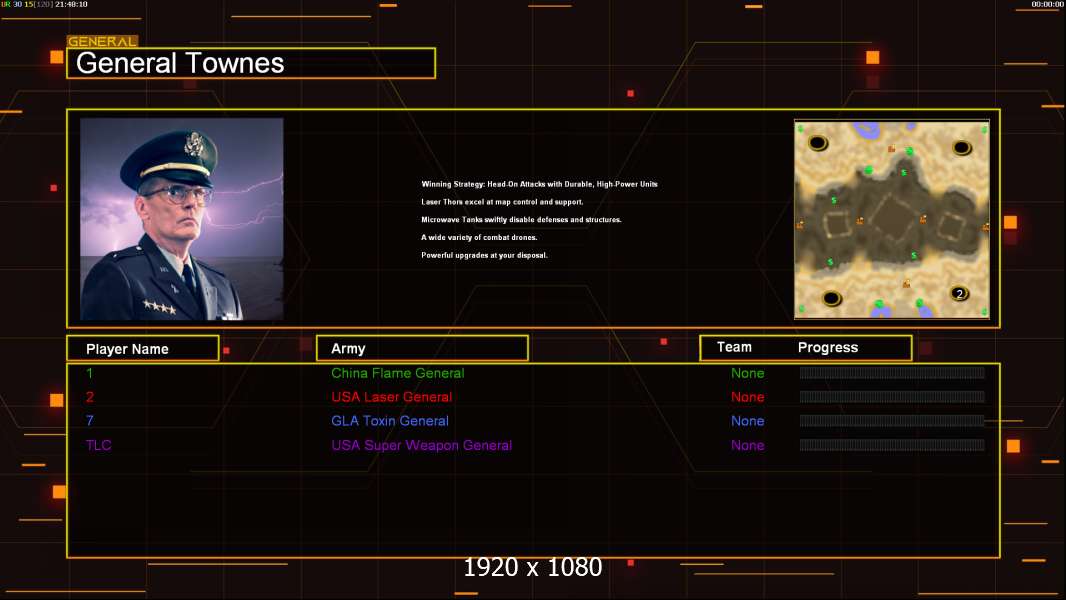Click team None for GLA Toxin General
The image size is (1066, 600).
[x=747, y=421]
